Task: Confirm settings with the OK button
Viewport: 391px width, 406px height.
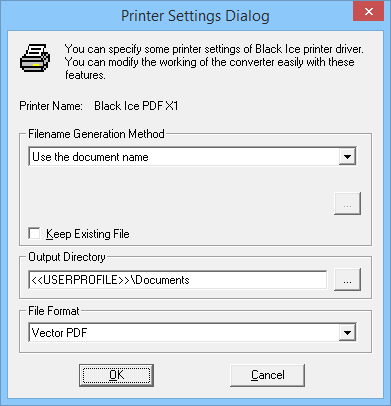Action: point(116,375)
